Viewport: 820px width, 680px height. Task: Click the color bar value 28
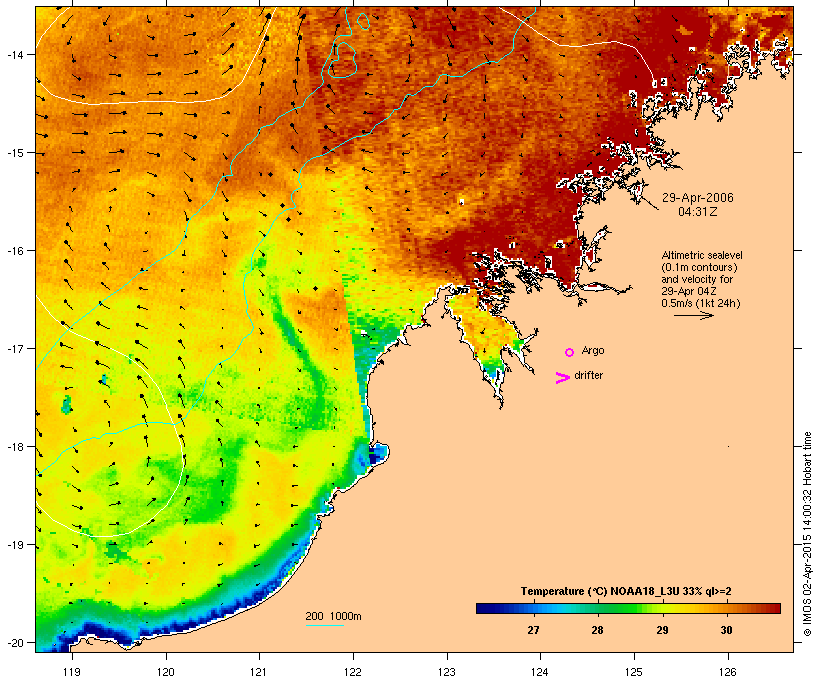(x=597, y=630)
